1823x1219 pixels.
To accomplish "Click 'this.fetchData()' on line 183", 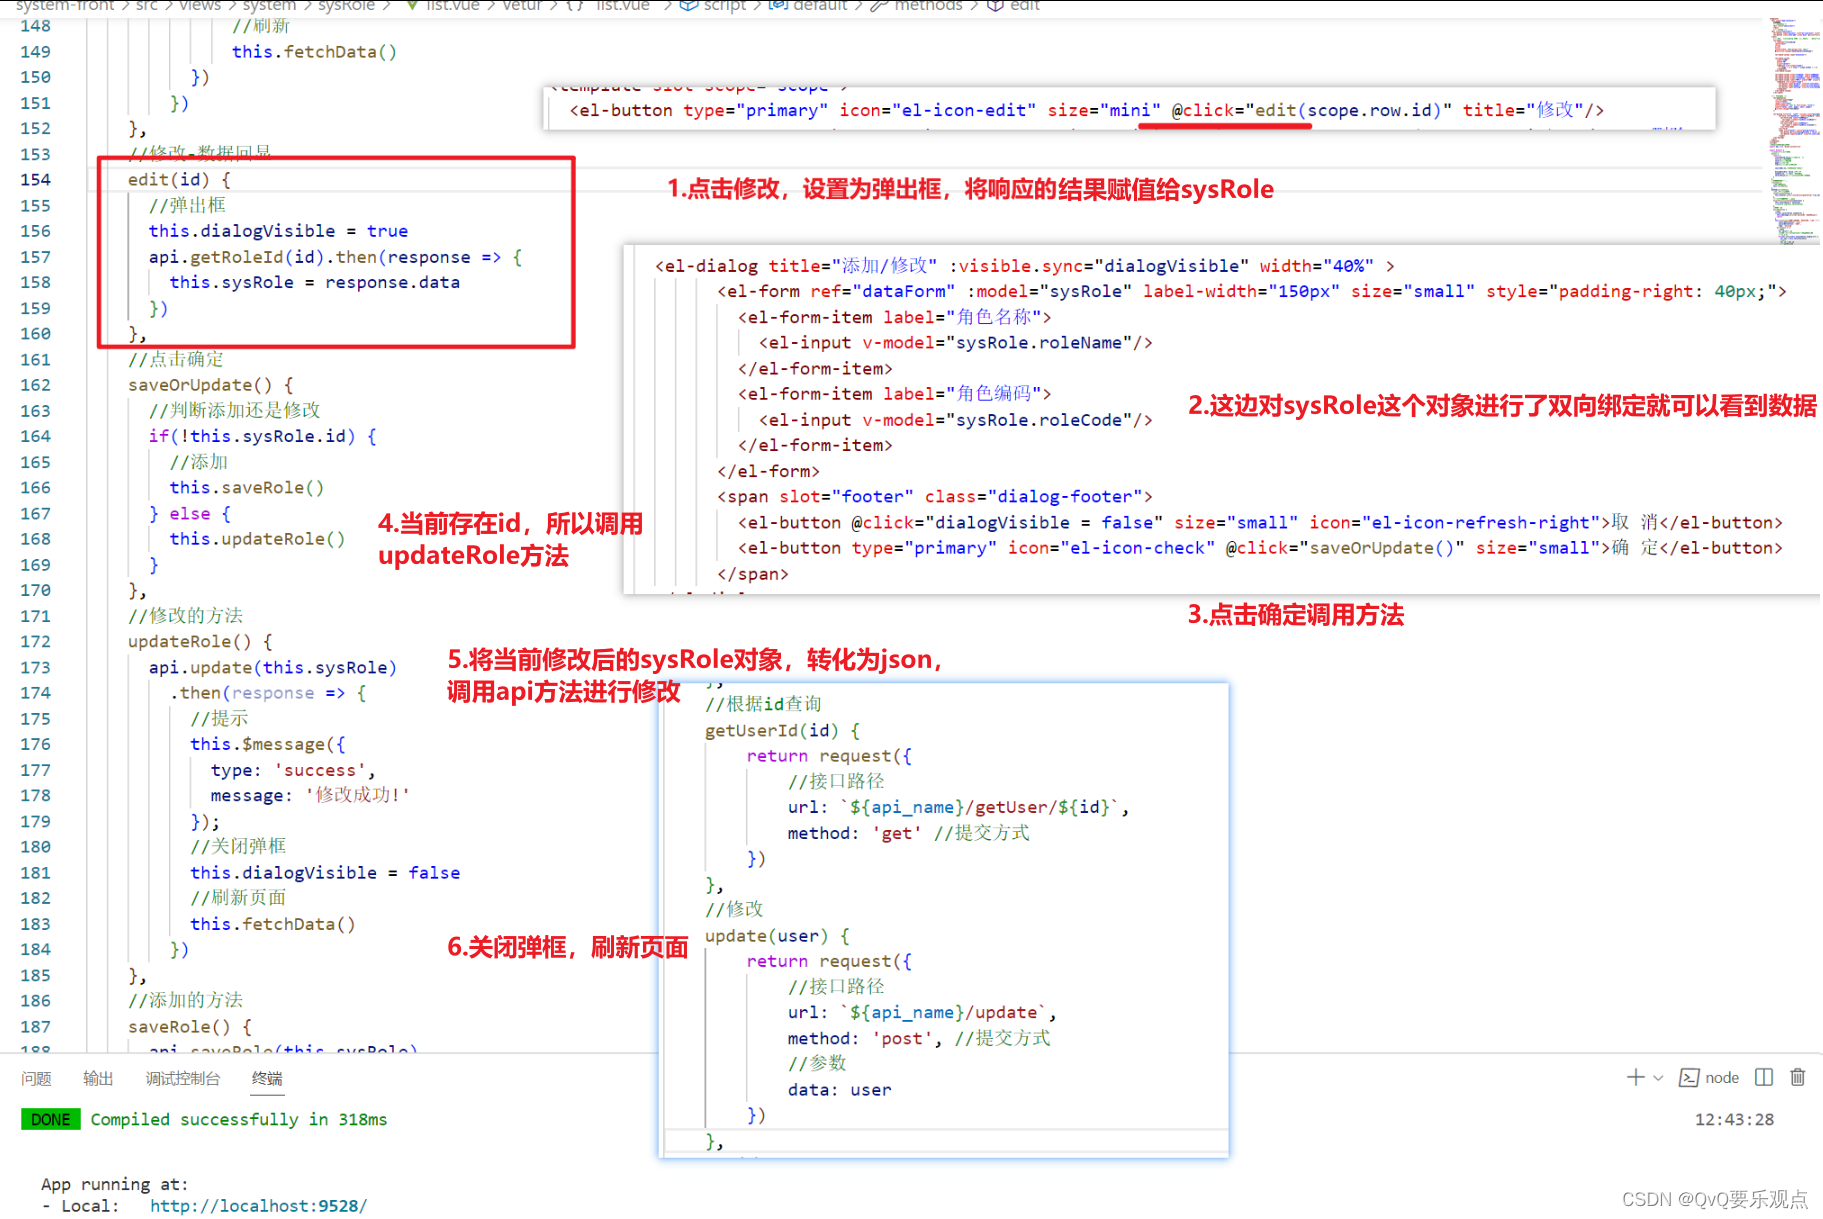I will click(272, 924).
